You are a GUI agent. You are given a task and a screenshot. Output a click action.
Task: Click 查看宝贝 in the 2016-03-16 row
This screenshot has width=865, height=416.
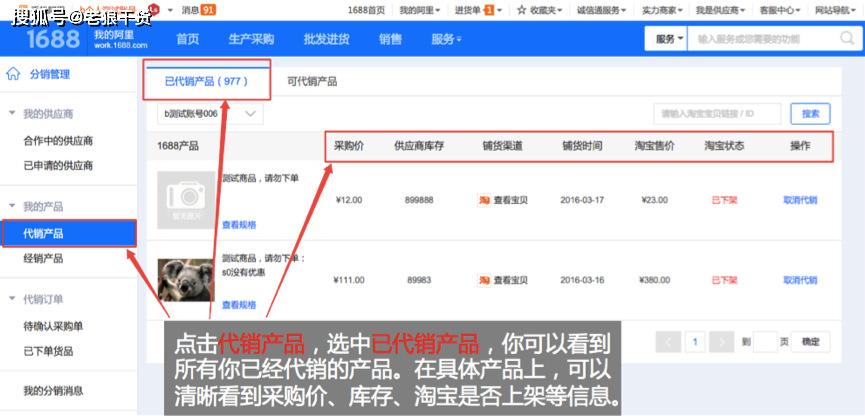510,280
